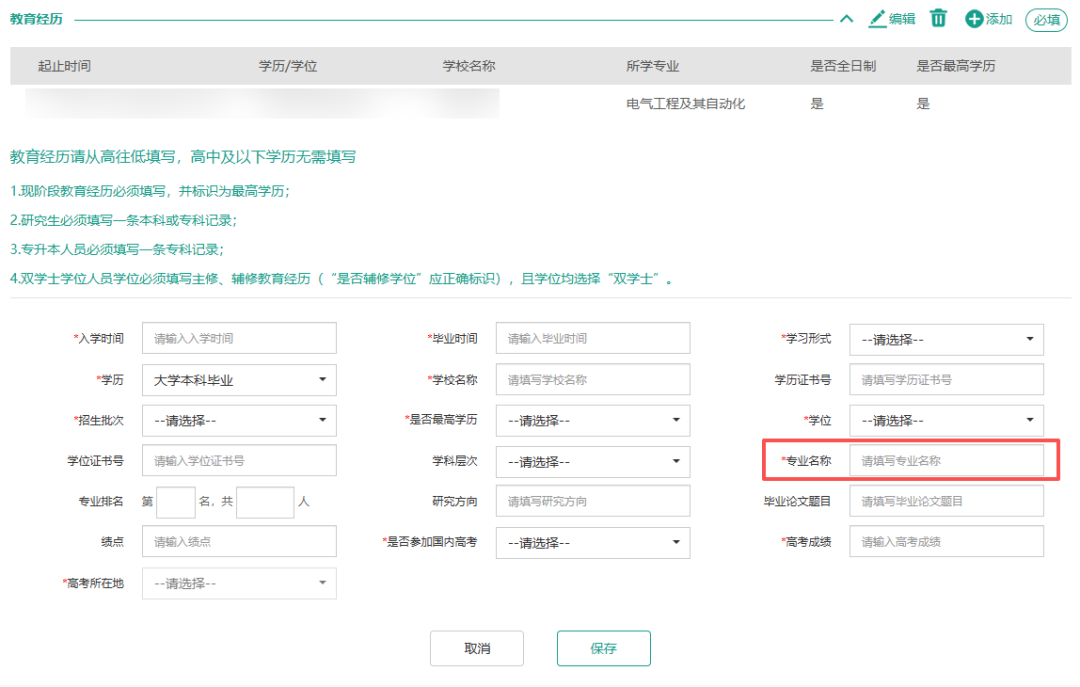Click the 学历证书号 input field
1080x687 pixels.
[946, 380]
